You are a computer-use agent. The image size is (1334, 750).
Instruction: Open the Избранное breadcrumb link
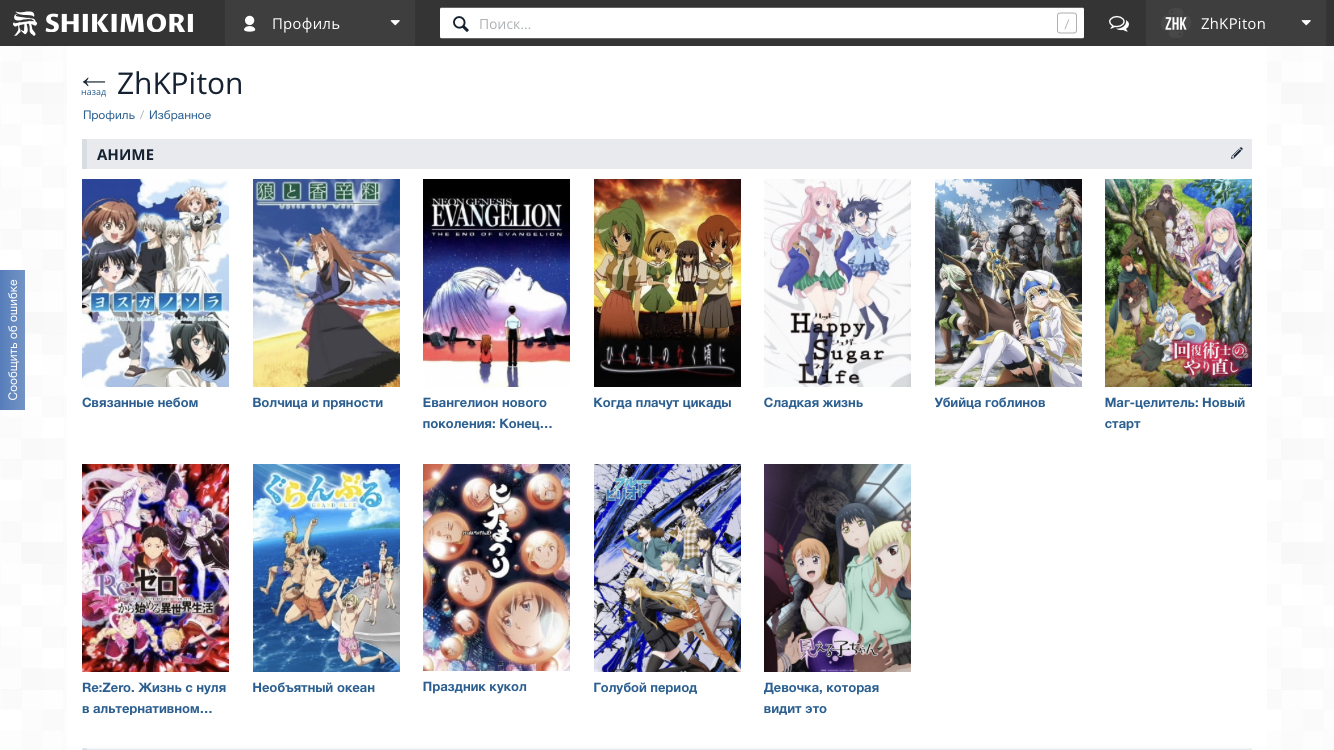coord(180,115)
